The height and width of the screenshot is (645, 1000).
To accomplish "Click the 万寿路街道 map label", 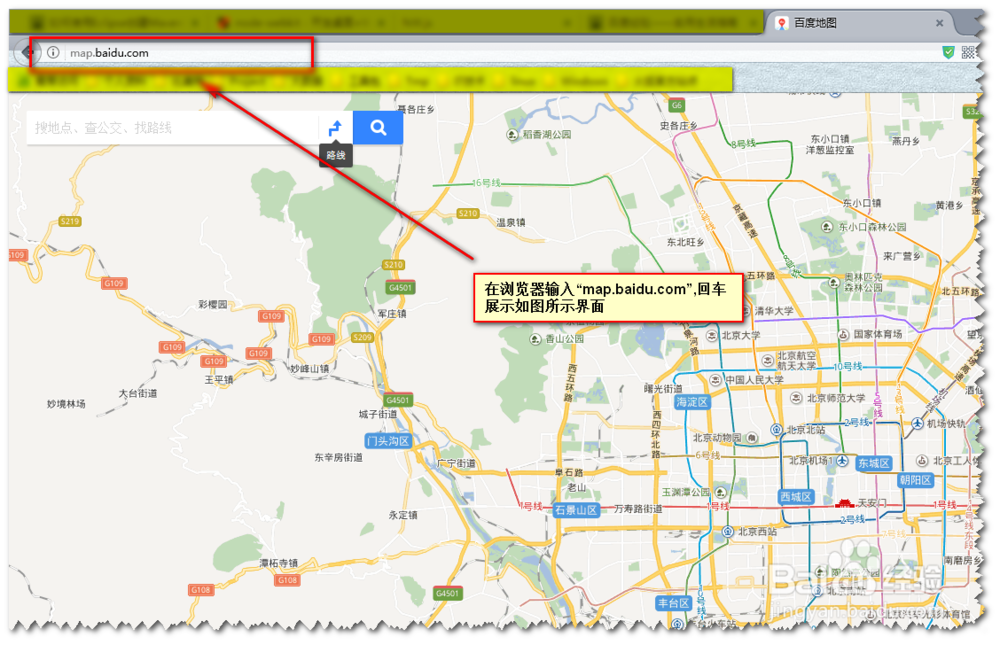I will point(638,508).
